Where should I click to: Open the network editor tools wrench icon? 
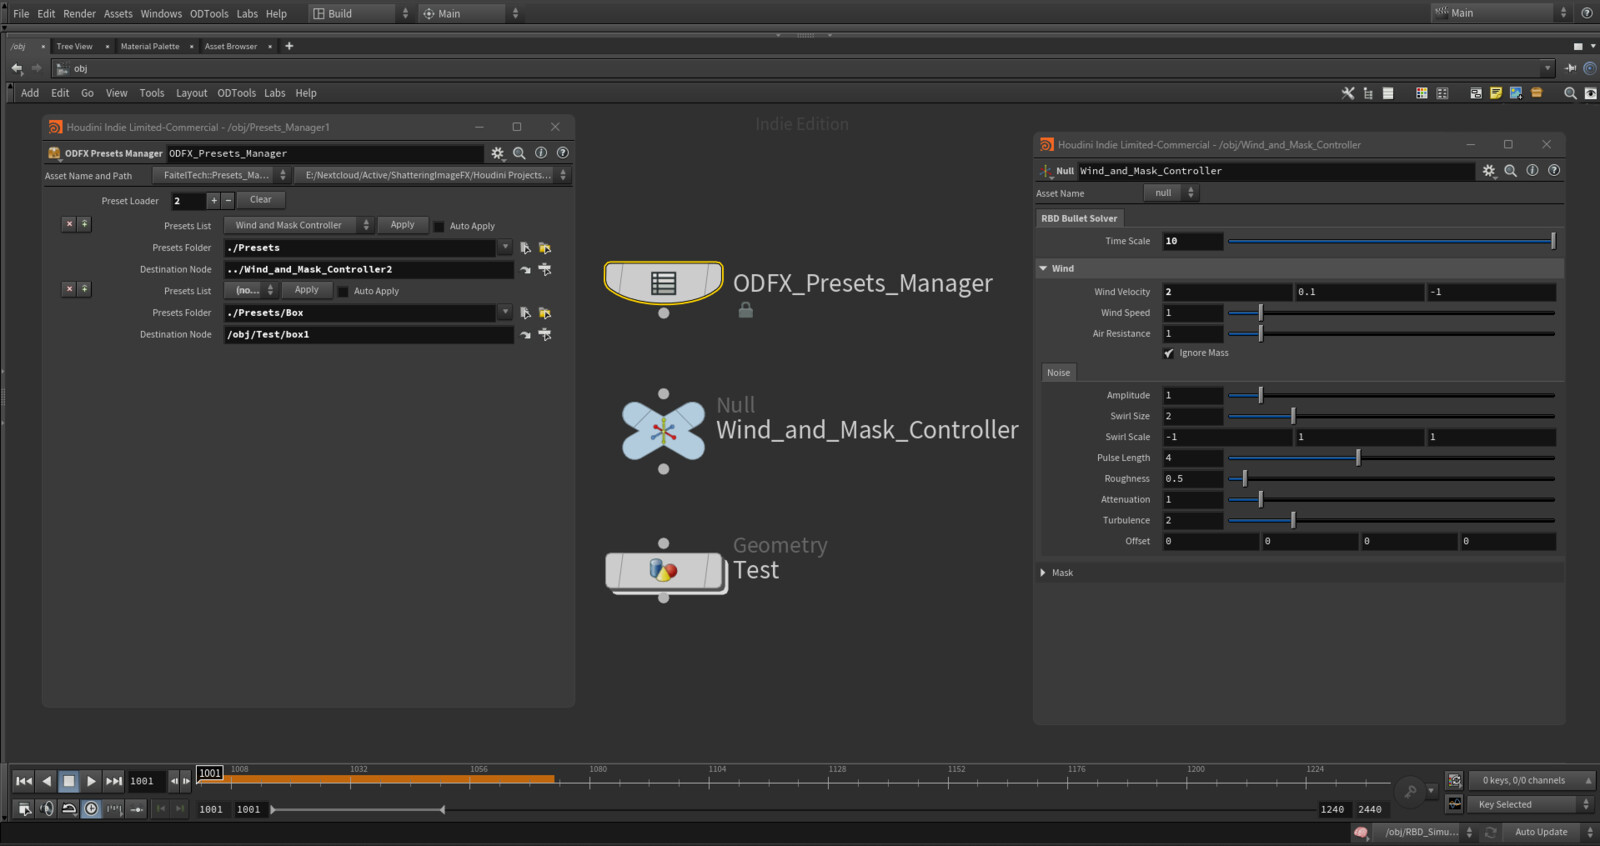coord(1348,93)
